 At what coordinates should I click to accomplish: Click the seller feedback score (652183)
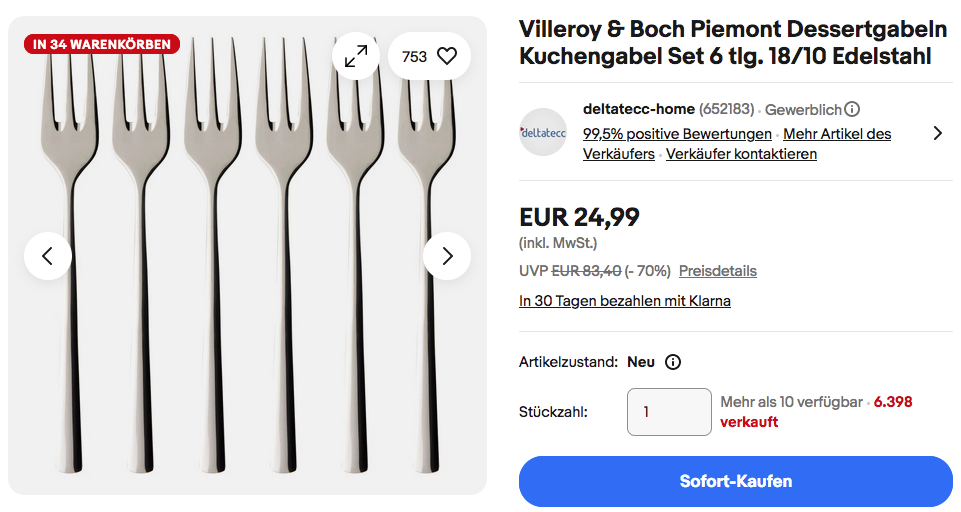[727, 109]
